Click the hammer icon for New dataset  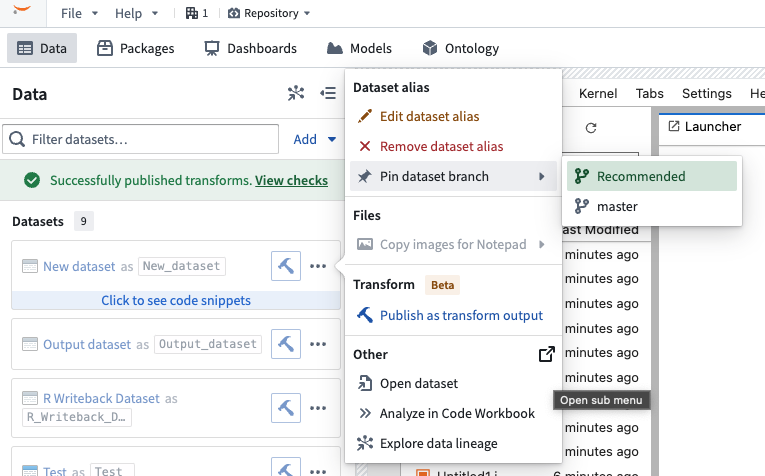click(x=286, y=266)
